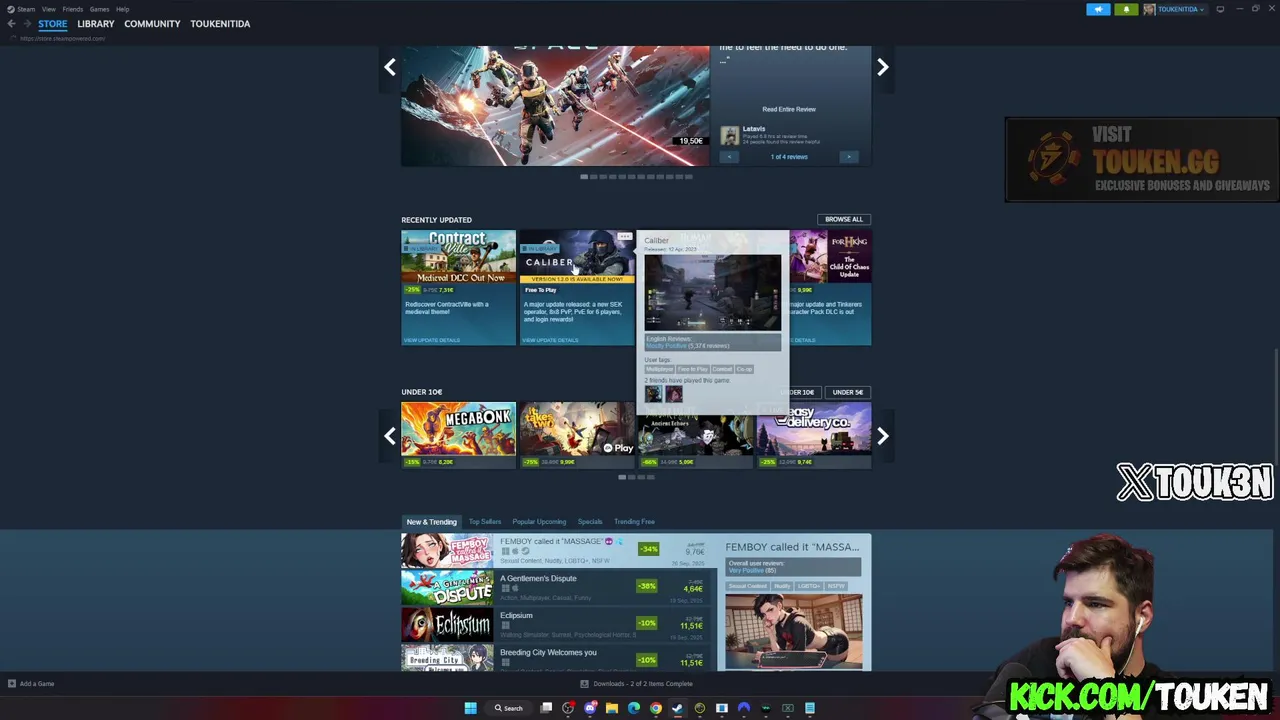Select the Popular Upcoming tab
Image resolution: width=1280 pixels, height=720 pixels.
point(539,522)
